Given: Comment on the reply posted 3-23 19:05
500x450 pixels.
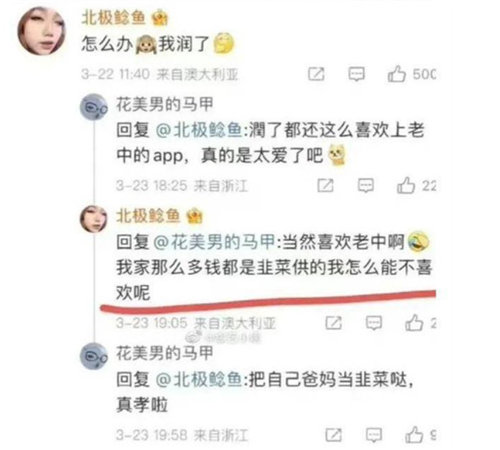Looking at the screenshot, I should pos(374,323).
